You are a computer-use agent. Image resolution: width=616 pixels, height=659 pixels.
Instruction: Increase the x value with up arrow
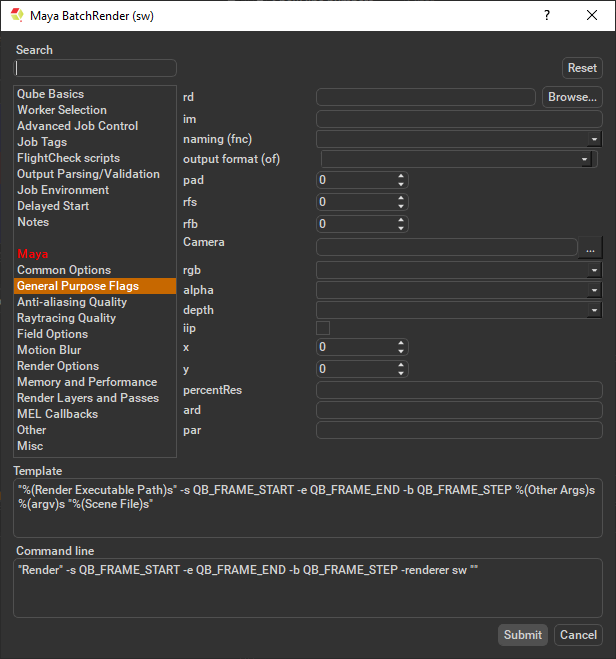[401, 343]
